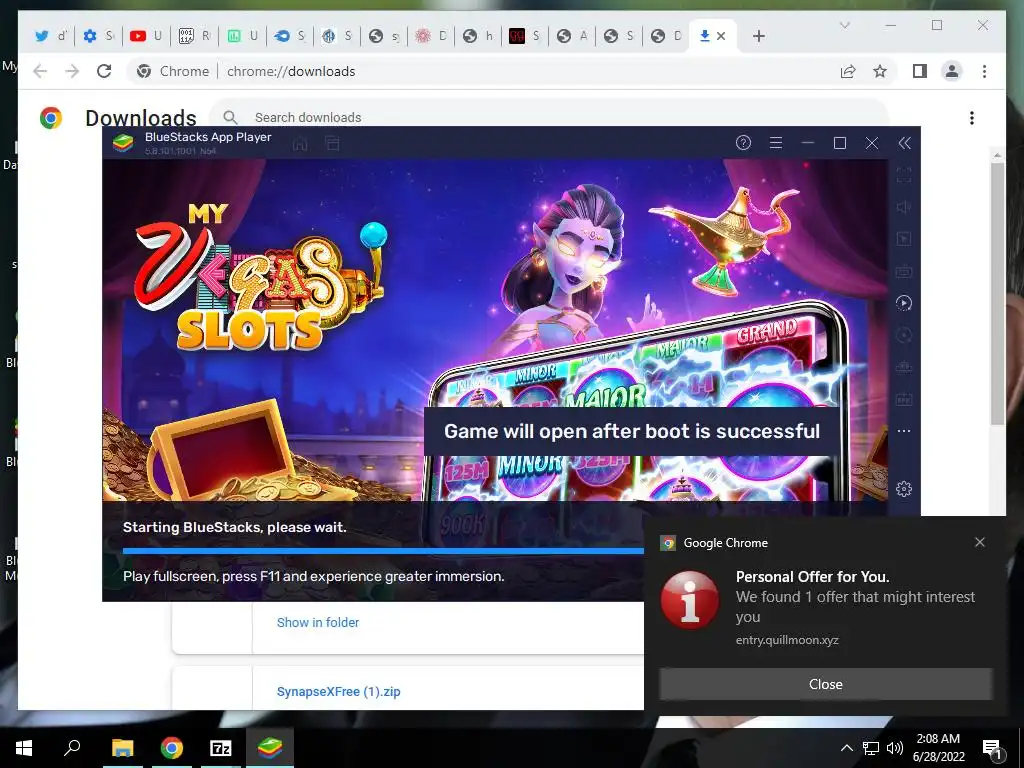The height and width of the screenshot is (768, 1024).
Task: Open the BlueStacks three-dots more options
Action: pyautogui.click(x=904, y=431)
